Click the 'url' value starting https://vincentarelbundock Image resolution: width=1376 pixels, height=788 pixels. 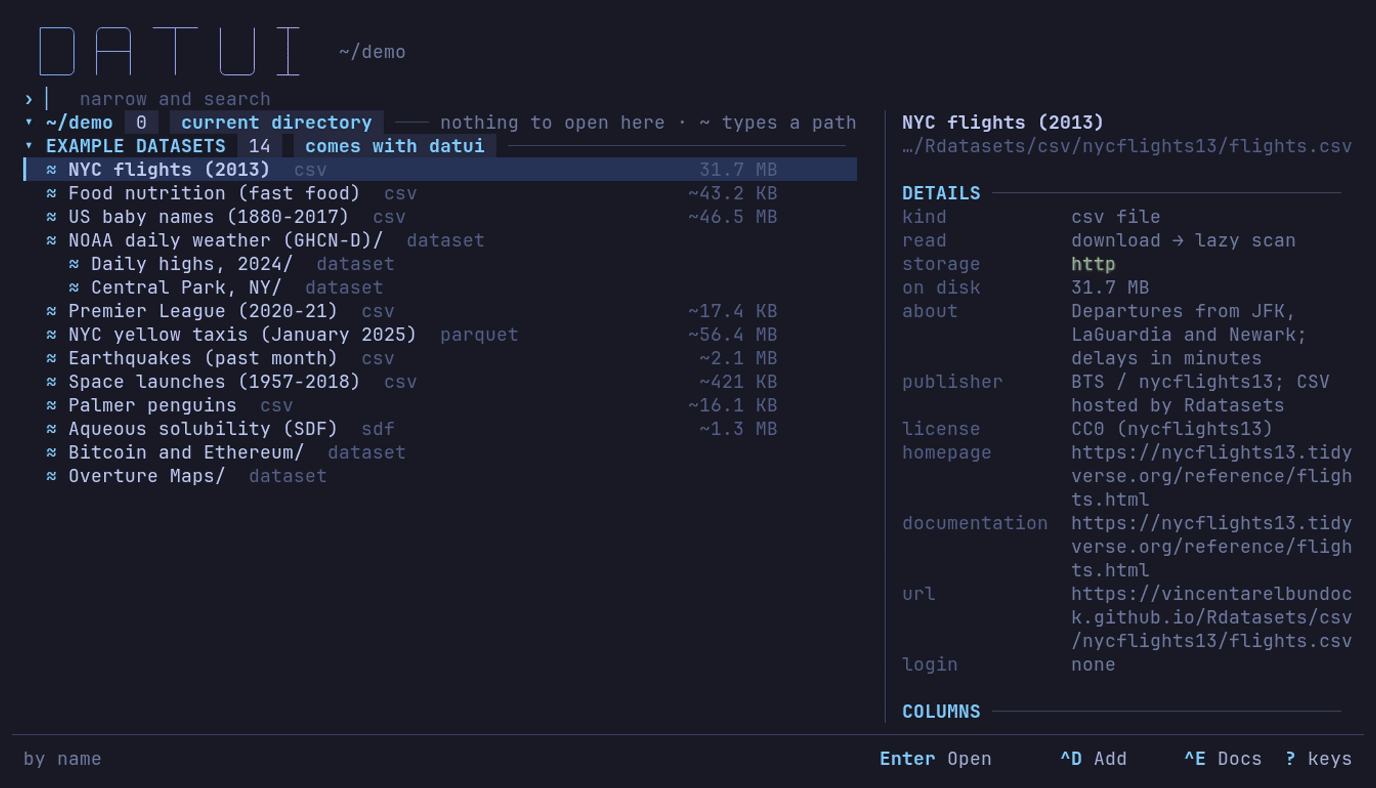pyautogui.click(x=1211, y=618)
